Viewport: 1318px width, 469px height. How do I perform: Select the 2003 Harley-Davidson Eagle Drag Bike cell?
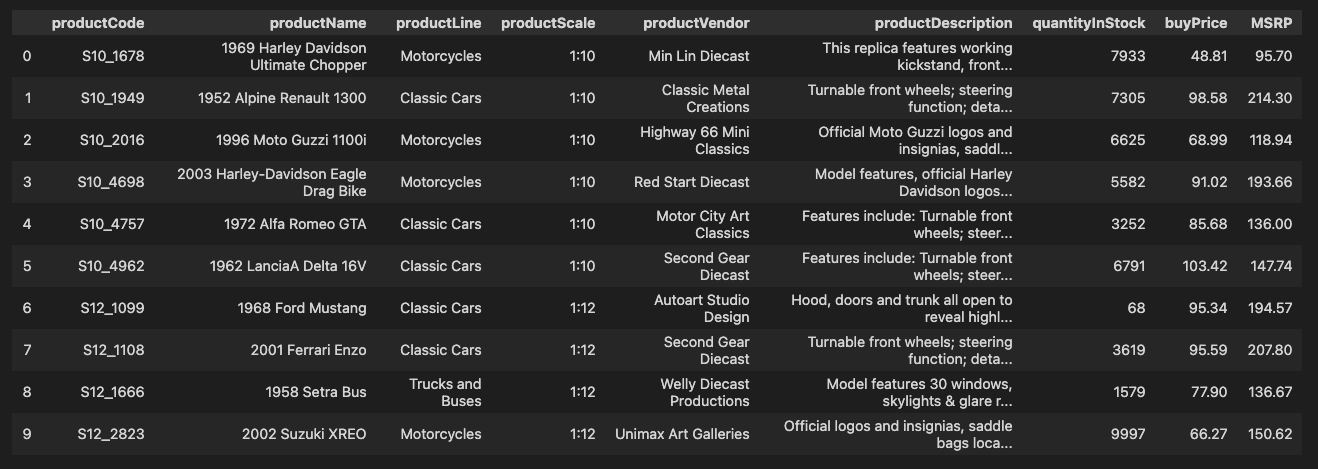[x=272, y=182]
